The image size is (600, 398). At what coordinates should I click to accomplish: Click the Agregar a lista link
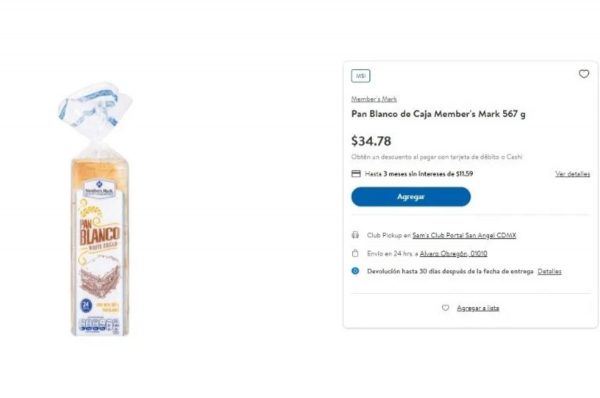[478, 308]
